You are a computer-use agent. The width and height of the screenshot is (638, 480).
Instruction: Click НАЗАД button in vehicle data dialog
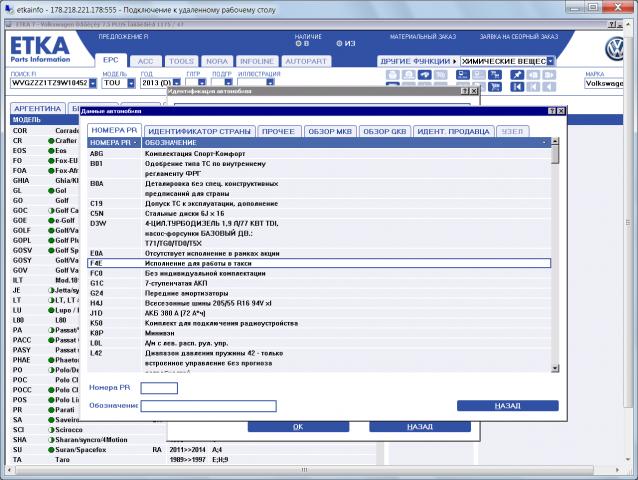click(x=507, y=406)
